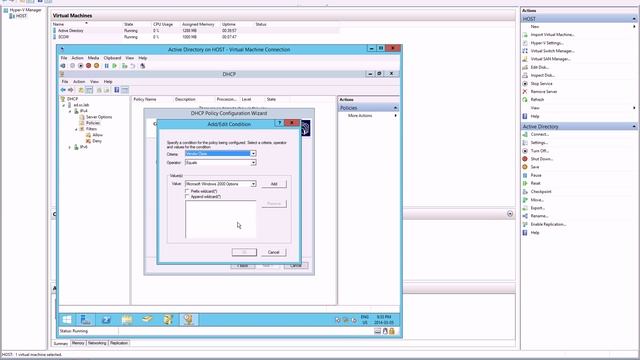Open Virtual Switch Manager in Actions pane
The width and height of the screenshot is (640, 360).
552,51
